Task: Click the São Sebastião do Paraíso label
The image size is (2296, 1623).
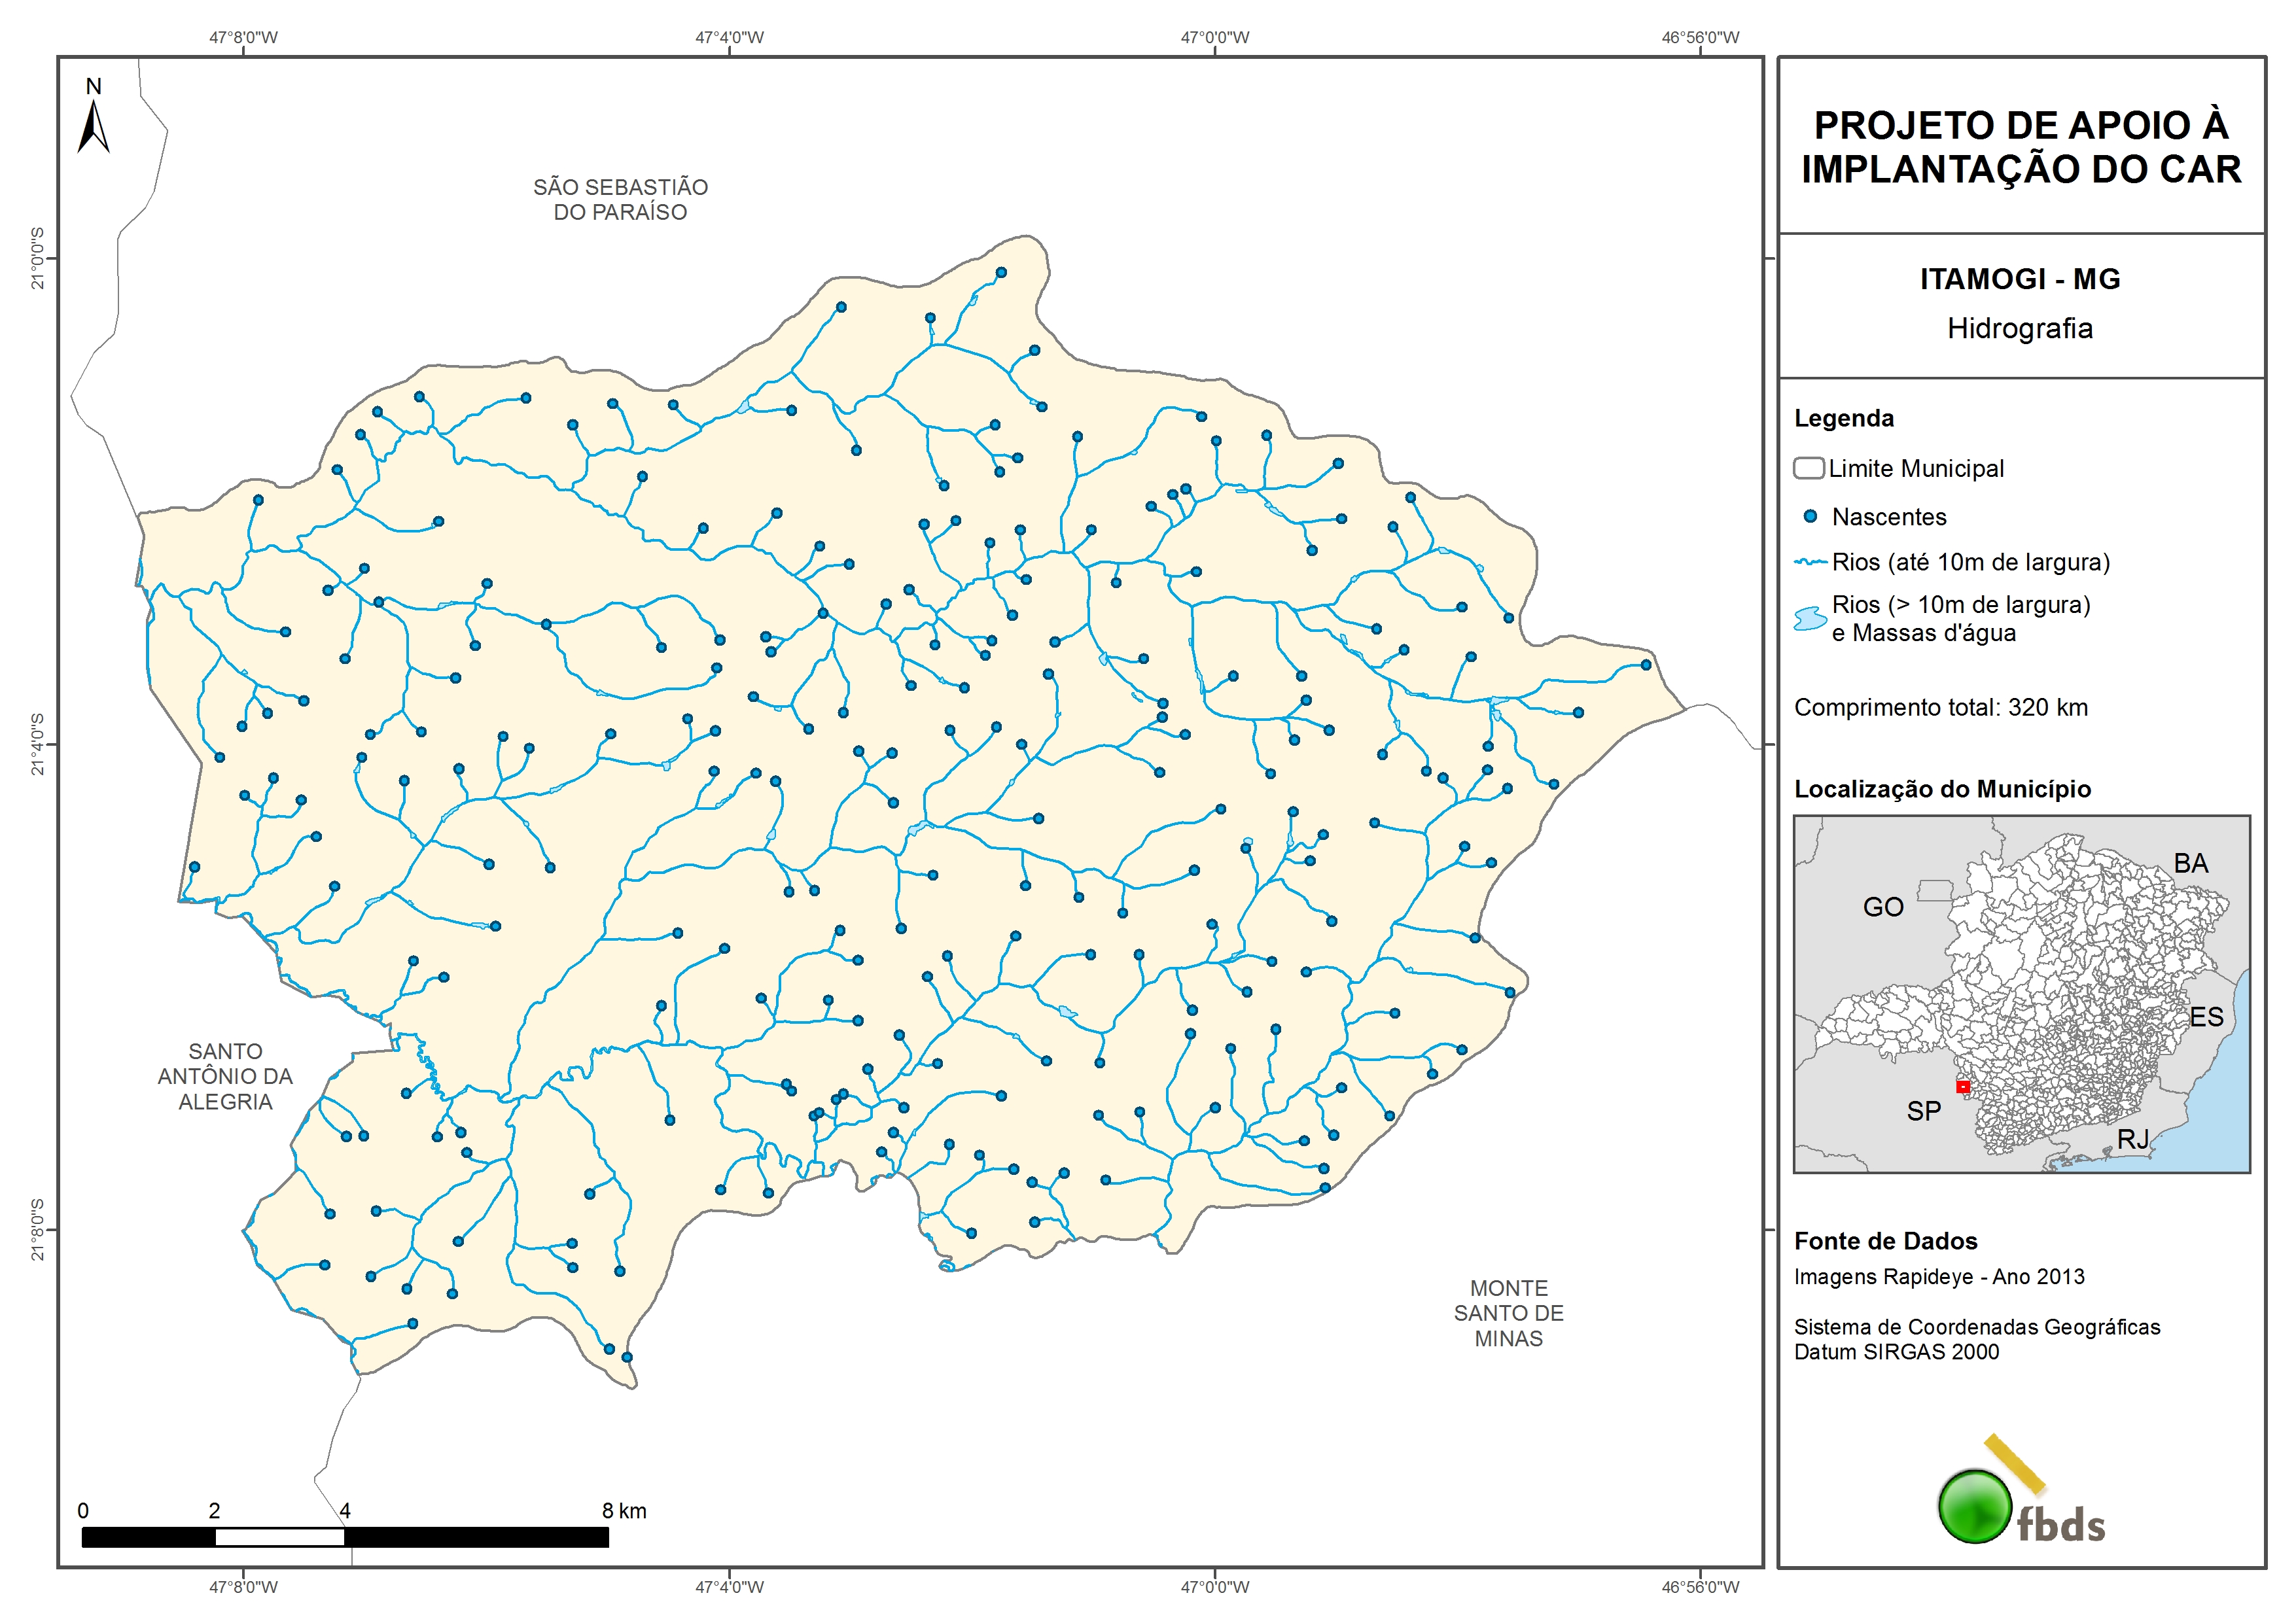Action: (620, 199)
